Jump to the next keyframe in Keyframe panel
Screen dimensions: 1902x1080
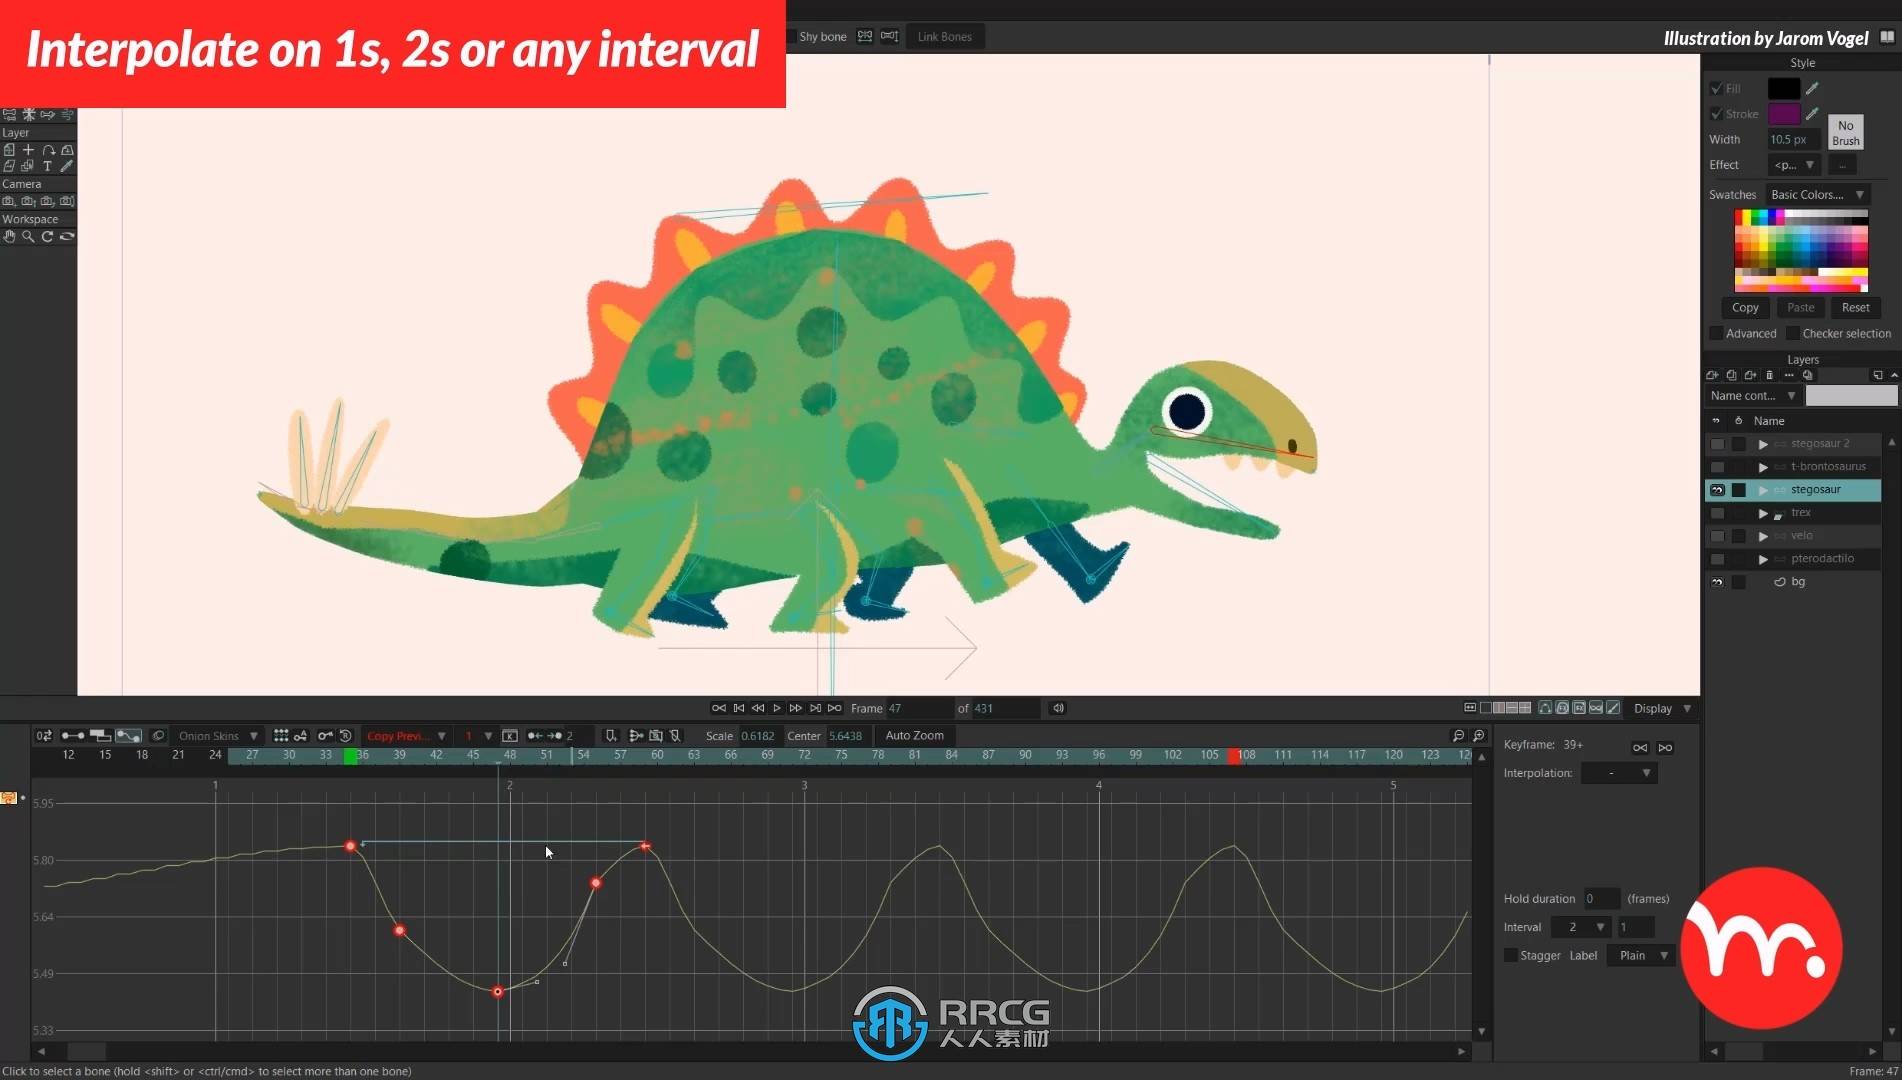coord(1665,748)
